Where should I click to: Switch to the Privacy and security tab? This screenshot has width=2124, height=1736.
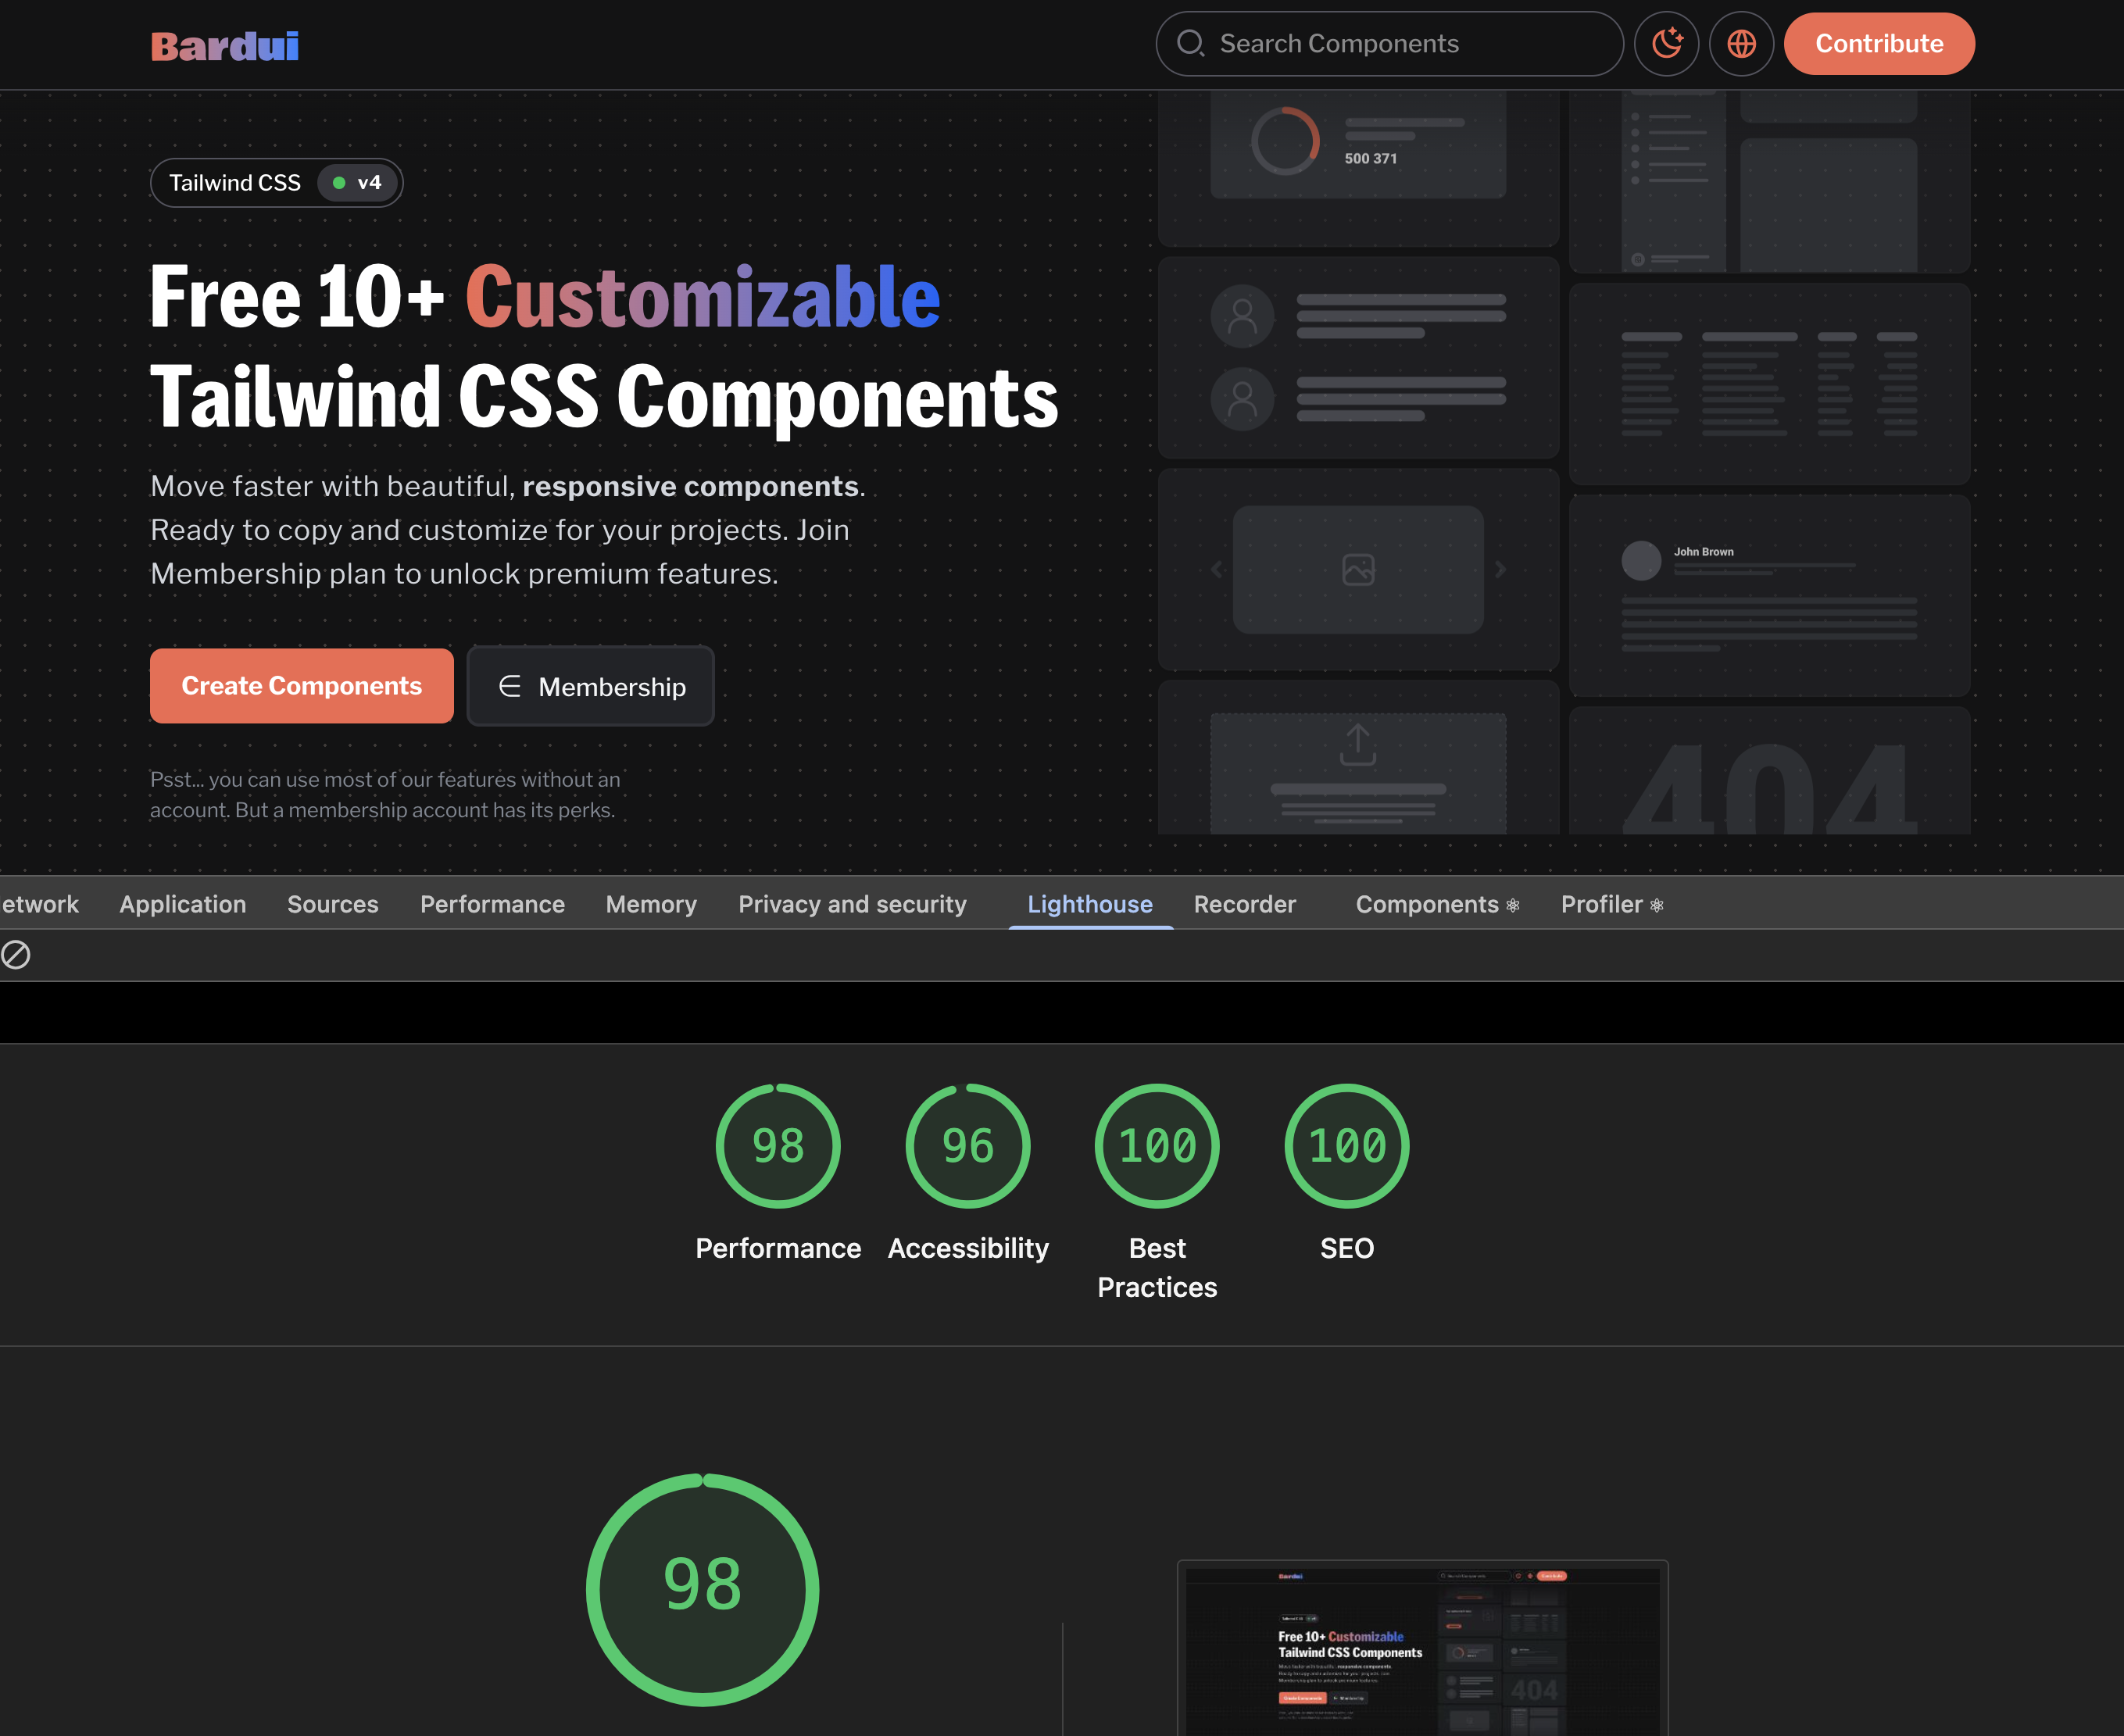(x=852, y=904)
